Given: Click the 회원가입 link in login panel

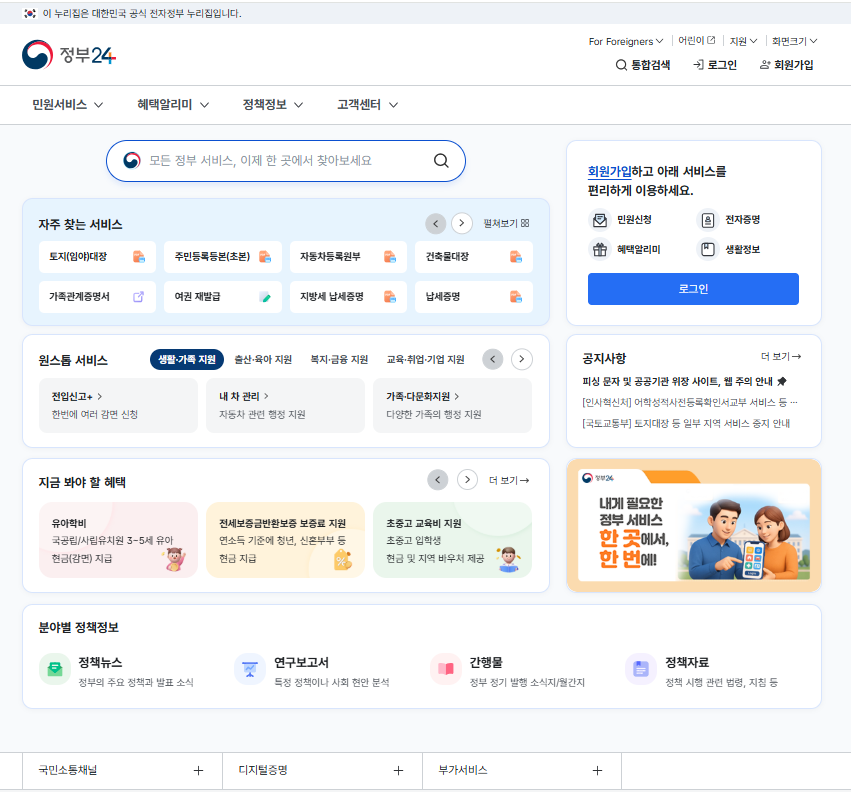Looking at the screenshot, I should tap(609, 172).
